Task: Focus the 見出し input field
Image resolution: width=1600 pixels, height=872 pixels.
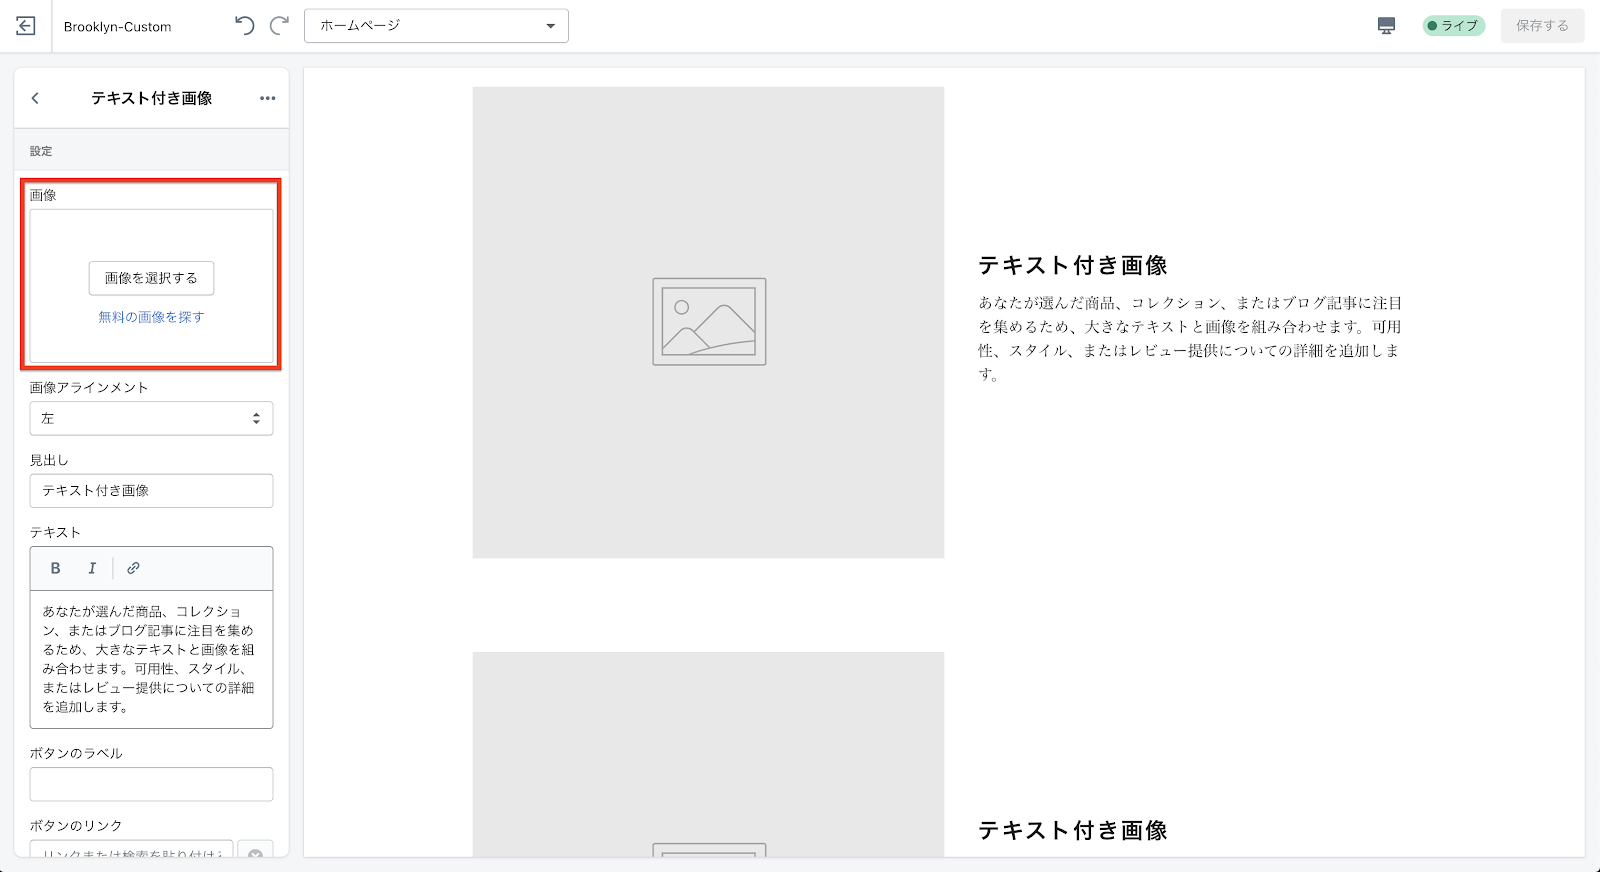Action: (x=151, y=490)
